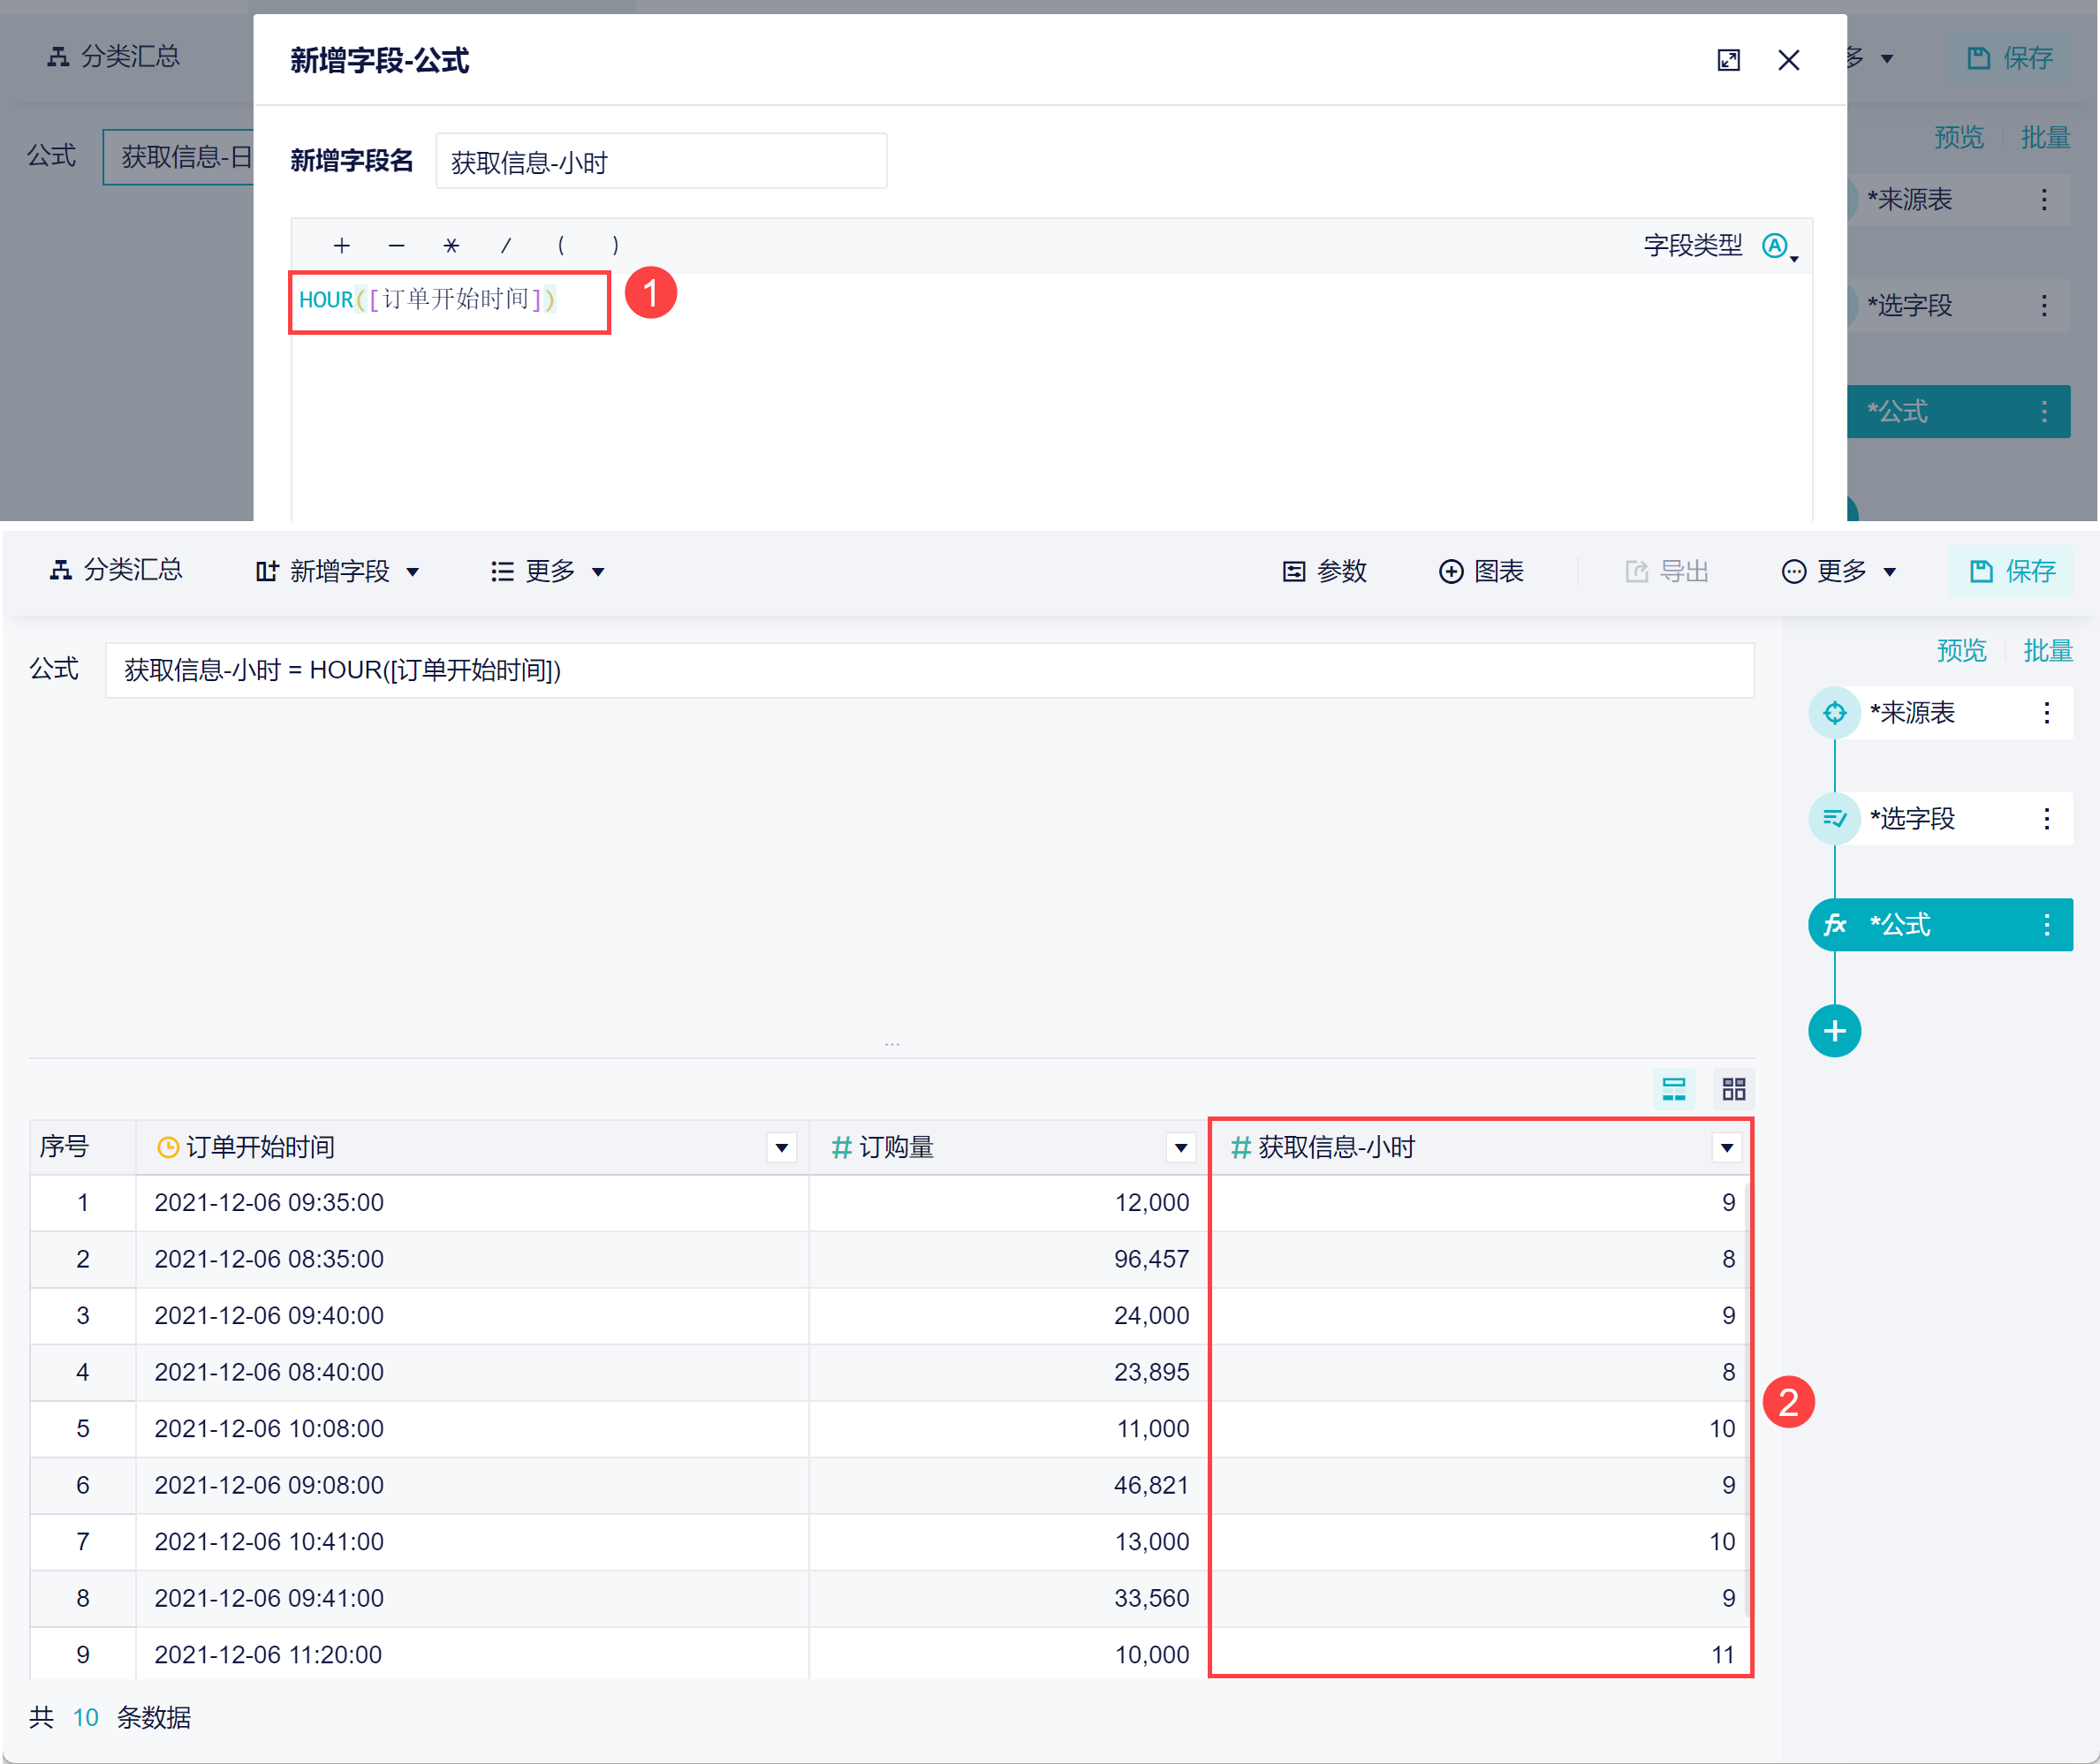Open the 图表 chart option
This screenshot has height=1764, width=2100.
coord(1481,571)
